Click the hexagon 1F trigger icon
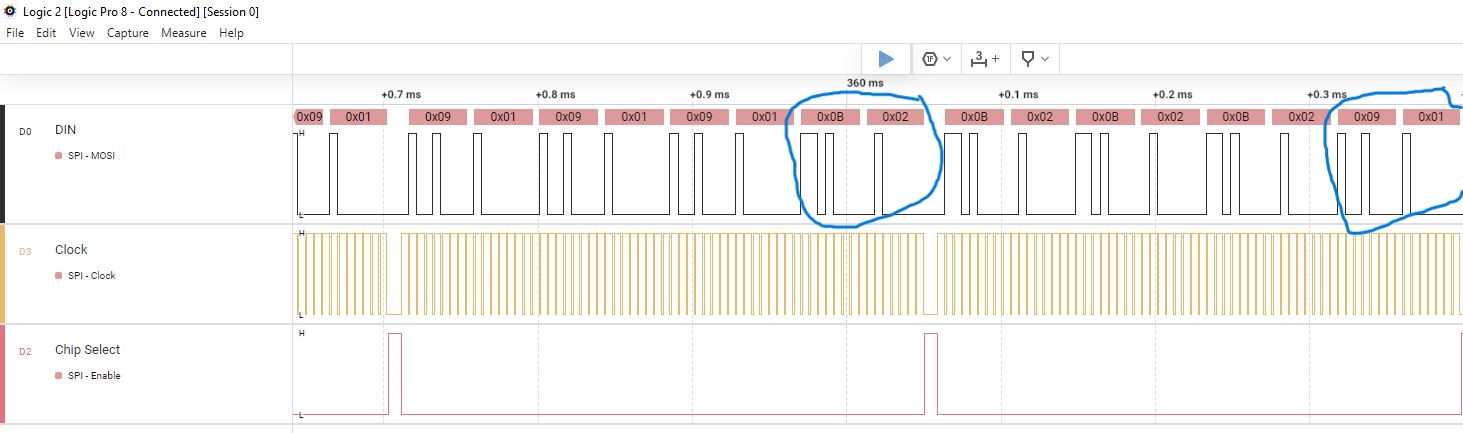This screenshot has width=1463, height=433. pyautogui.click(x=930, y=59)
